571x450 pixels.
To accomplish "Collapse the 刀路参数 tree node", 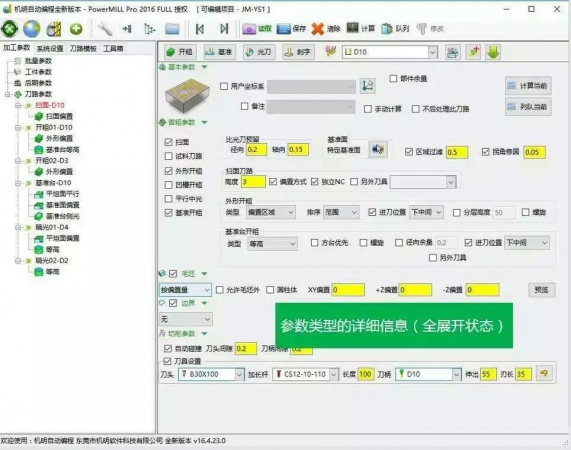I will pyautogui.click(x=7, y=94).
